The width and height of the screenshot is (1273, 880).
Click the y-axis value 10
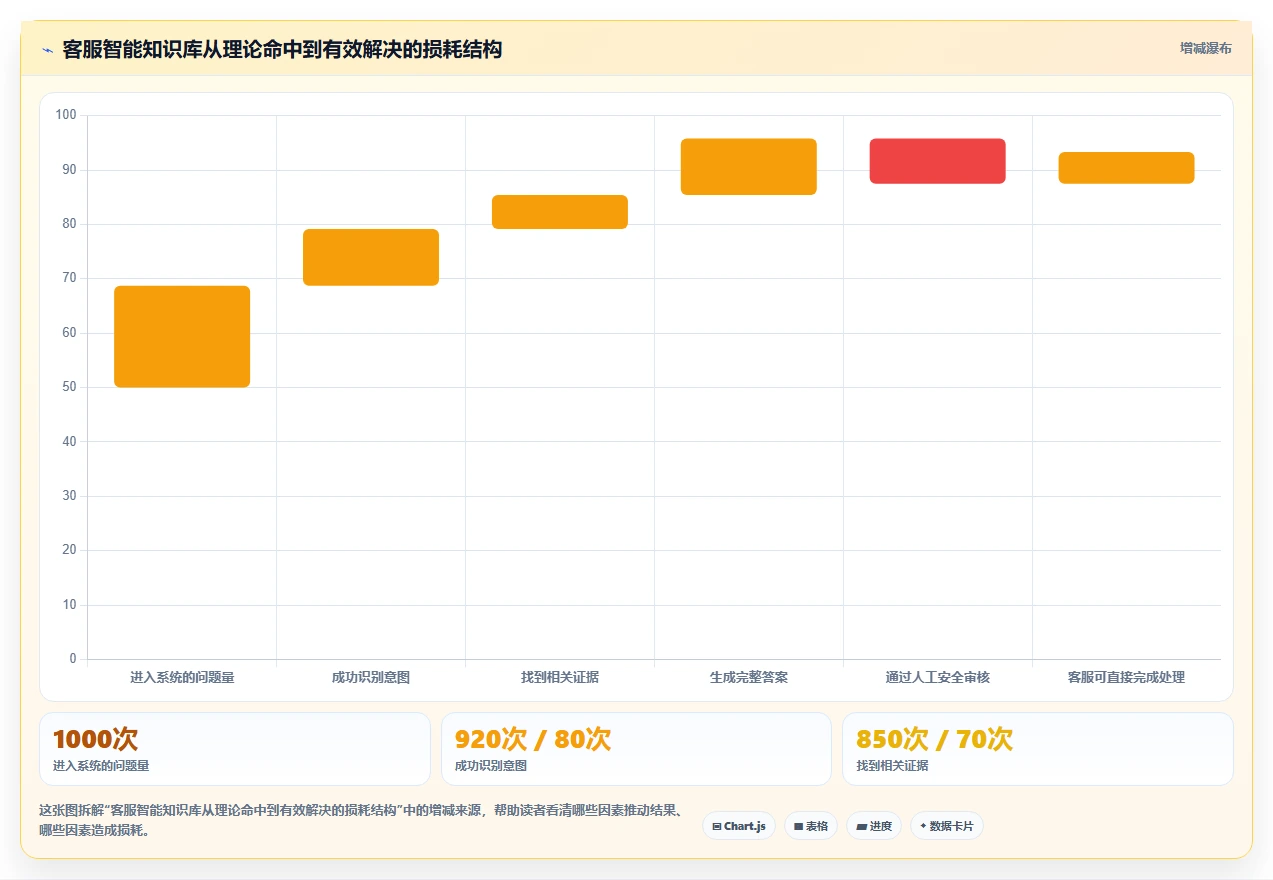(69, 605)
